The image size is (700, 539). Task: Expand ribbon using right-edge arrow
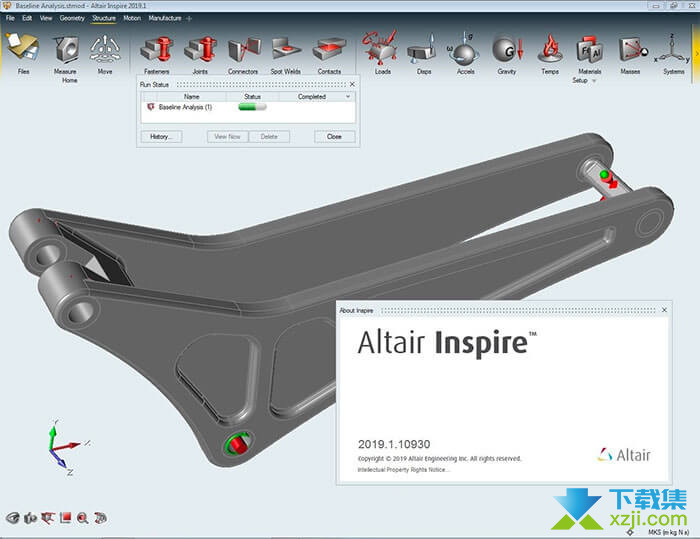point(697,54)
